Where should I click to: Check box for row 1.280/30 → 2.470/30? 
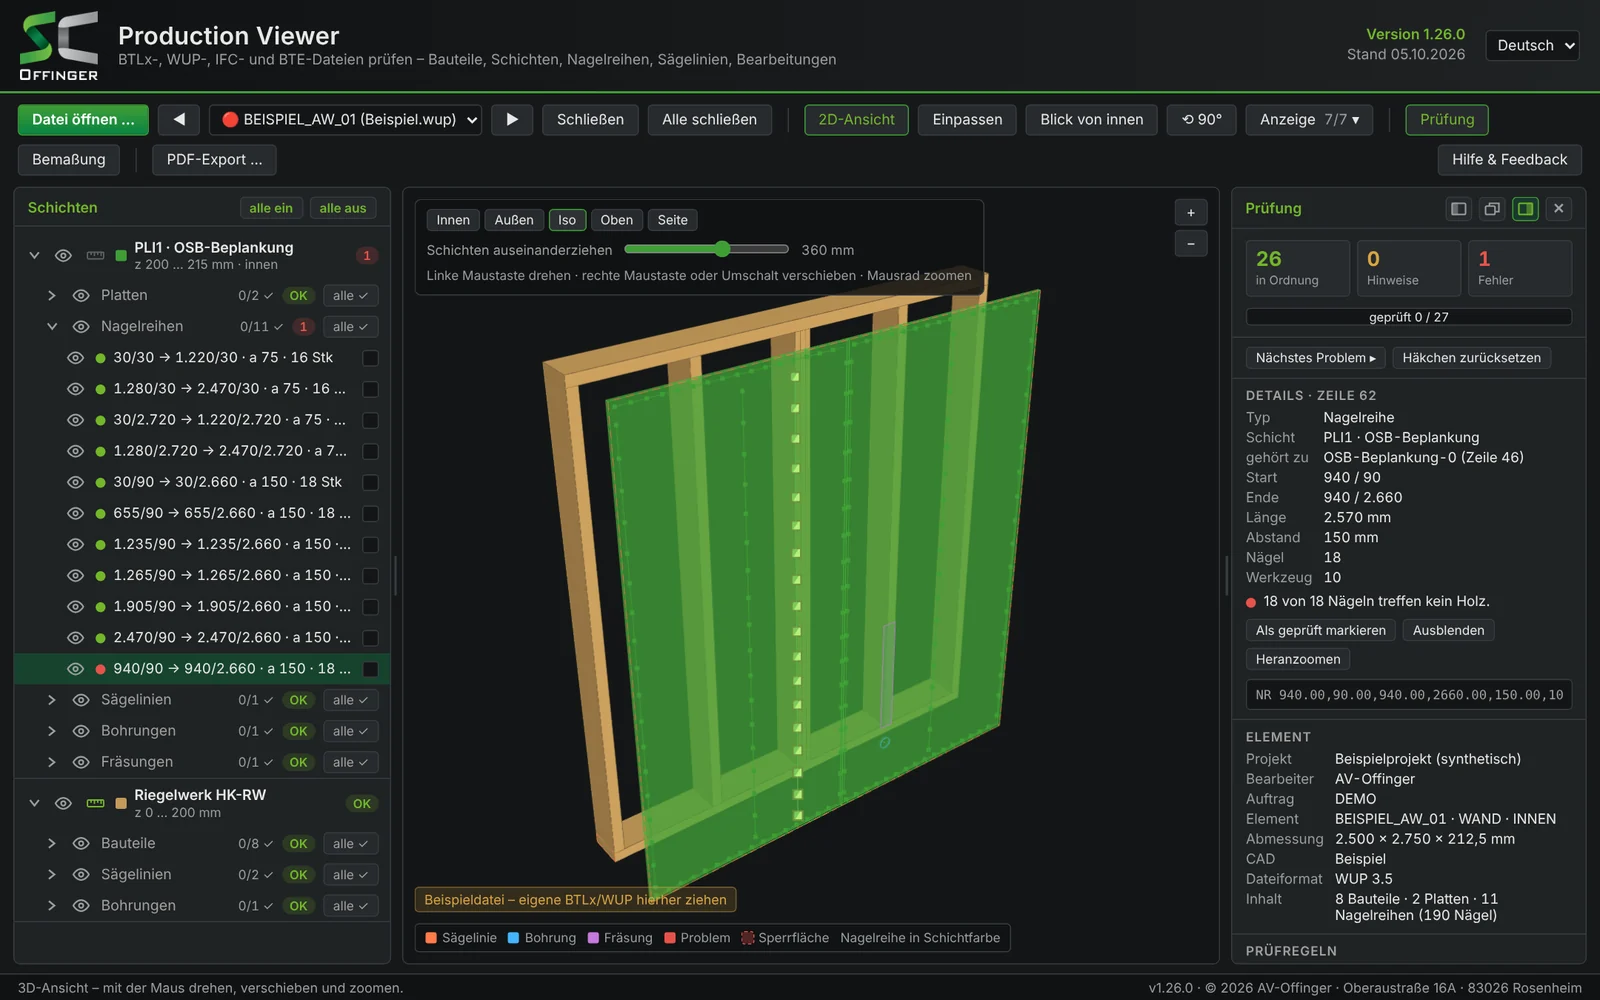[x=370, y=389]
